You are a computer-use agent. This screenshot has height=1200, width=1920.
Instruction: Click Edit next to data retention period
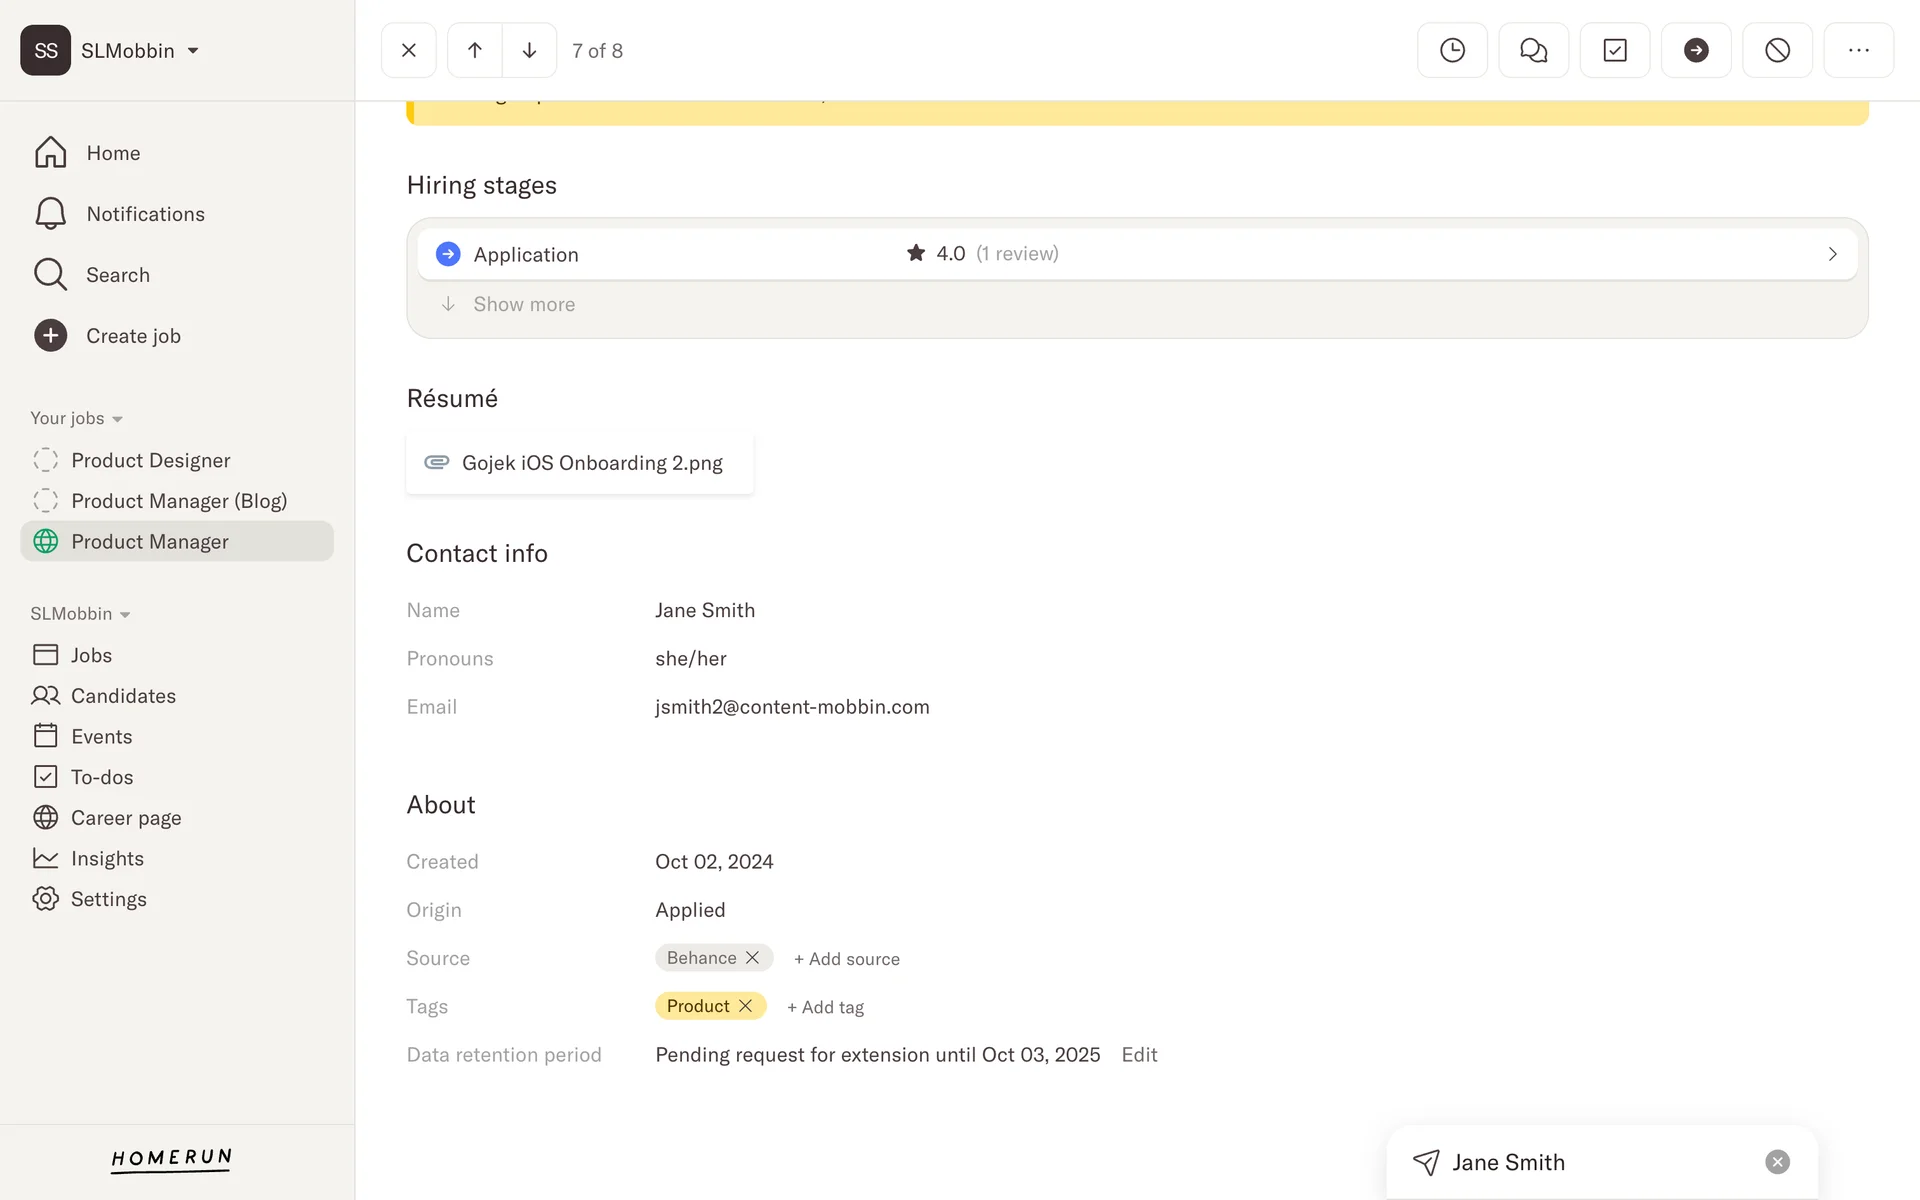(1139, 1055)
